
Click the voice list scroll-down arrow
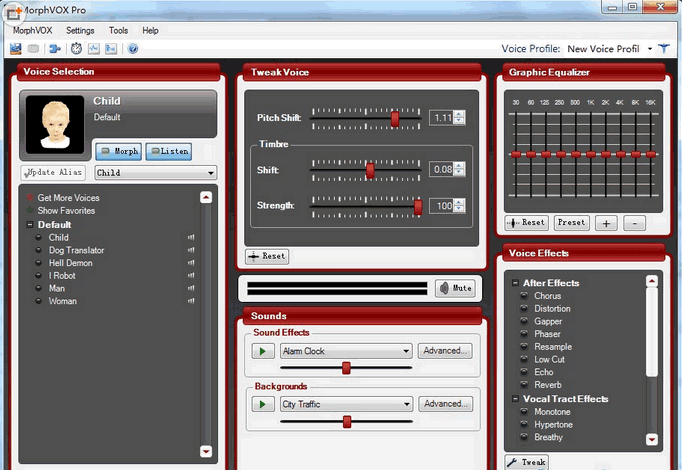click(x=206, y=451)
